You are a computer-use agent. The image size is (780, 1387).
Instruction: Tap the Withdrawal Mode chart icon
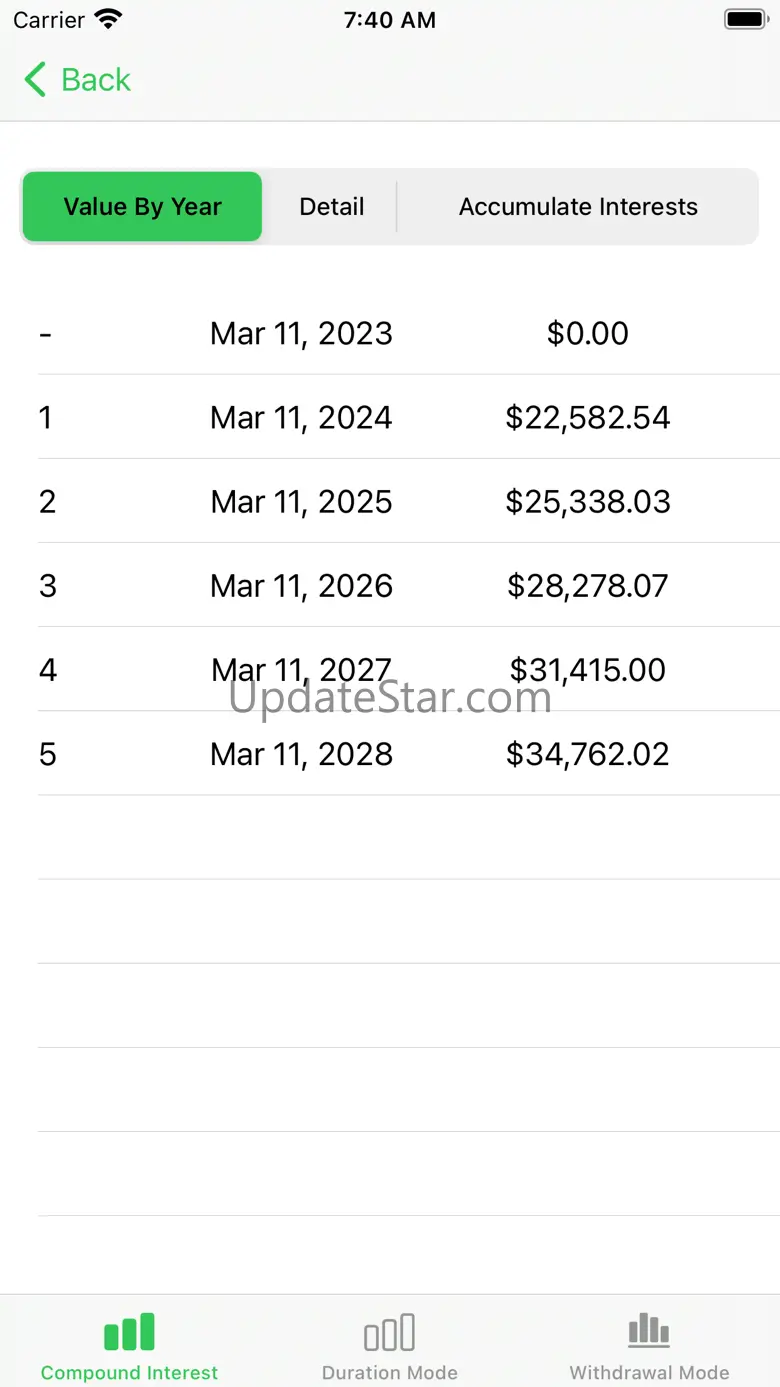click(649, 1331)
